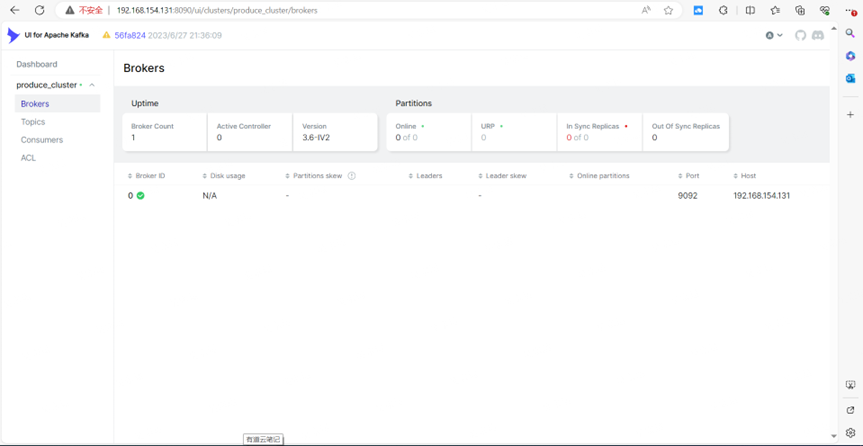
Task: Sort by Host column
Action: (x=745, y=176)
